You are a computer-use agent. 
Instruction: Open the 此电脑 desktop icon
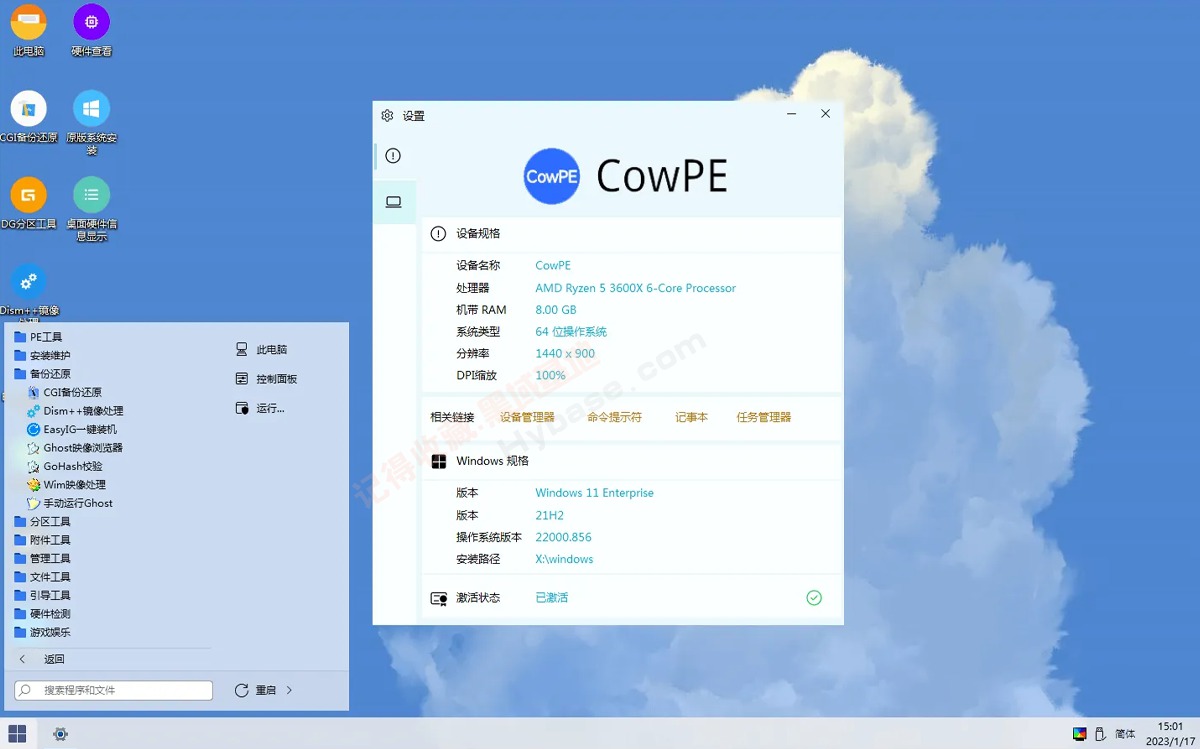[x=28, y=31]
